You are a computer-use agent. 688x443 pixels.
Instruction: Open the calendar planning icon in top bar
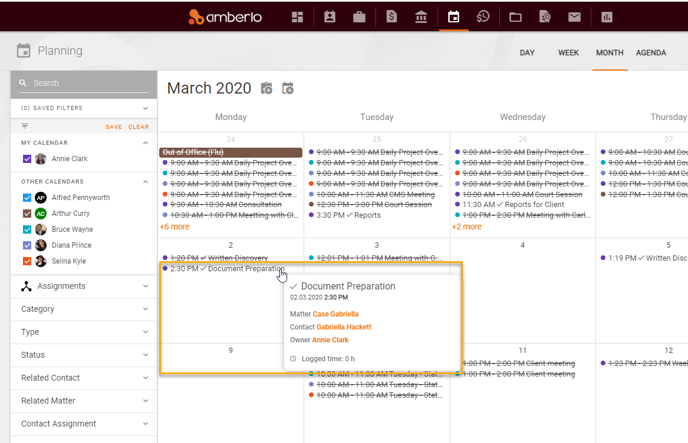point(454,17)
